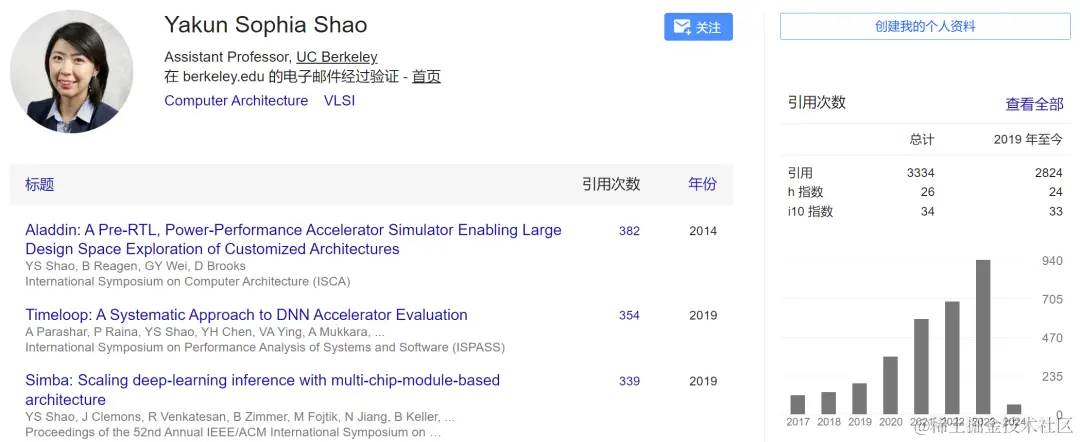Click the i10 指数 row label

tap(810, 211)
